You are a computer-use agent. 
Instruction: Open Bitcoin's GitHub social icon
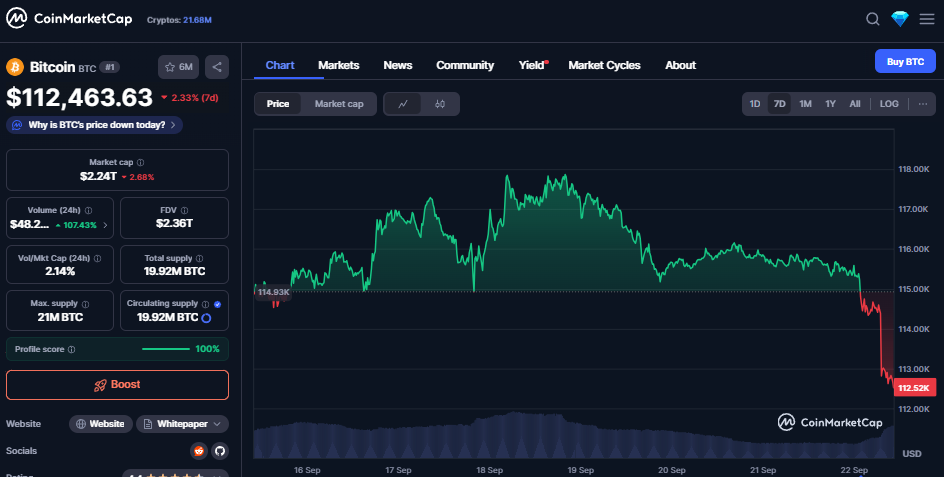click(220, 450)
